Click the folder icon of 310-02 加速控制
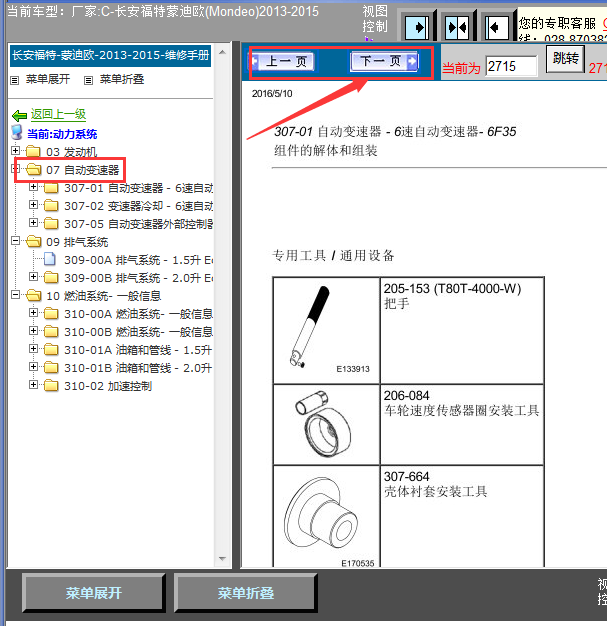This screenshot has width=607, height=626. click(x=51, y=385)
